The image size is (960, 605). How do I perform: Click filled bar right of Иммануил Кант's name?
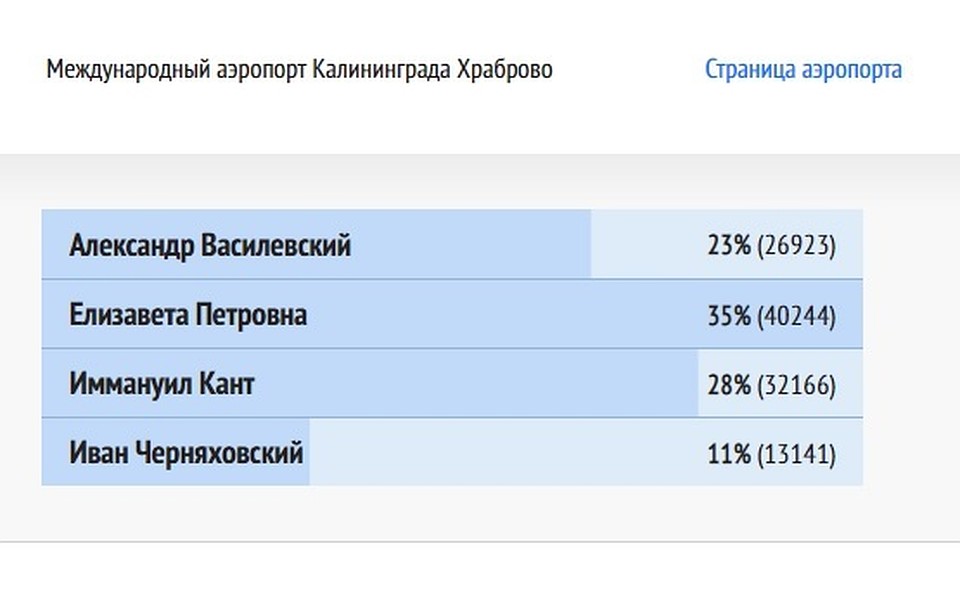click(x=476, y=384)
